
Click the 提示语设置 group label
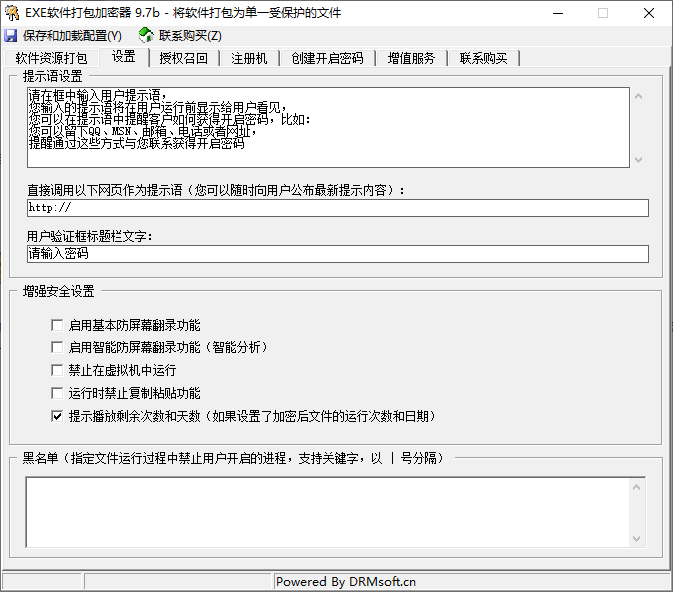[x=52, y=76]
